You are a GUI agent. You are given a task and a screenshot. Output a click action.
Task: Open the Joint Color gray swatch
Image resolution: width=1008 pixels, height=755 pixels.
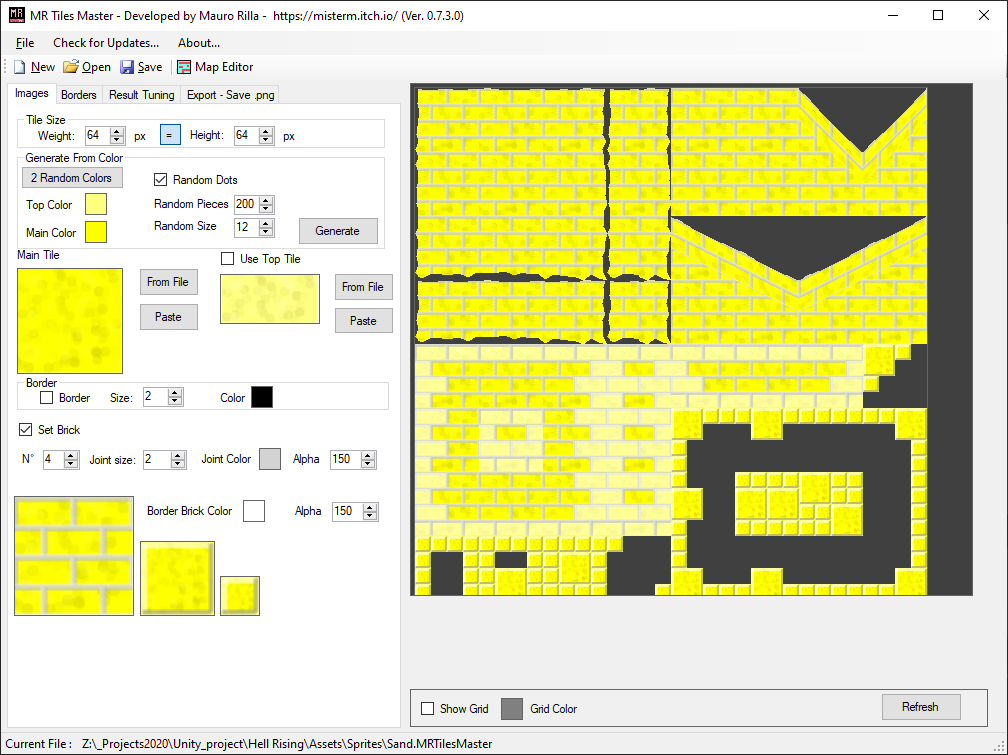(x=270, y=459)
